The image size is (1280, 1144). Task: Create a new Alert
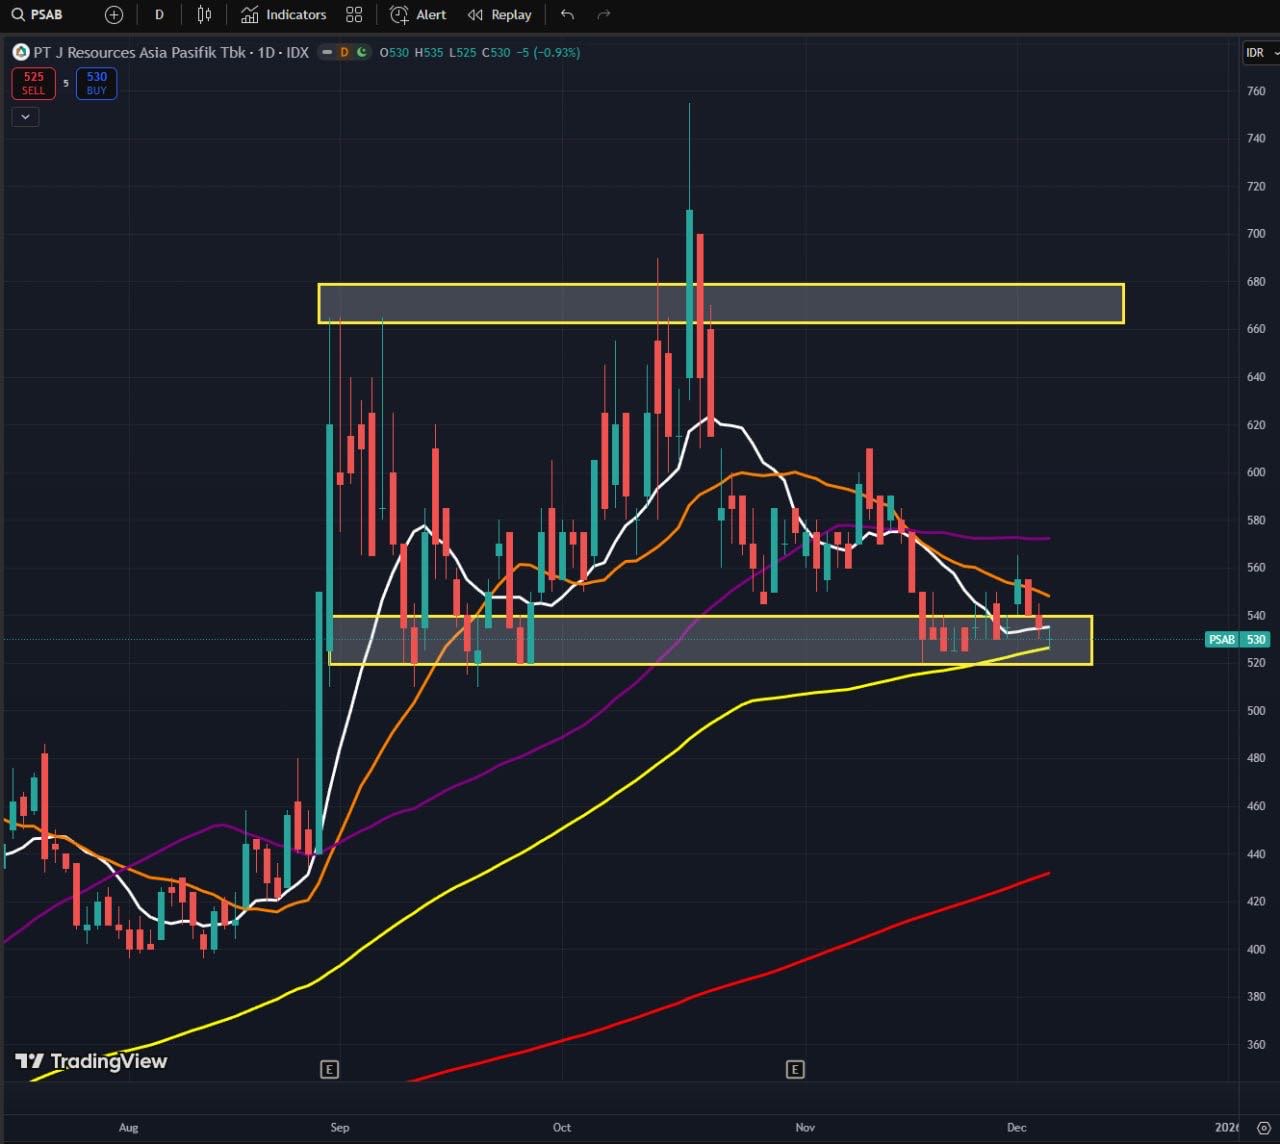pyautogui.click(x=418, y=15)
